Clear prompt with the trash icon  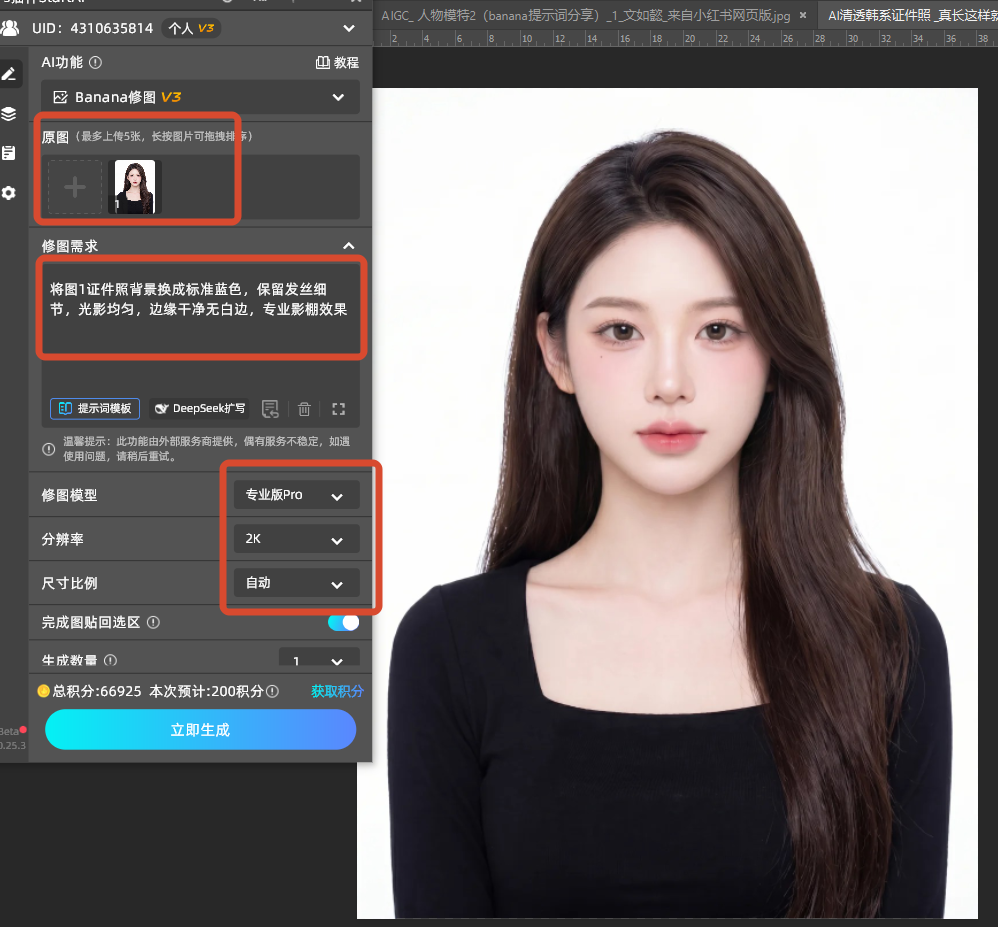coord(304,409)
